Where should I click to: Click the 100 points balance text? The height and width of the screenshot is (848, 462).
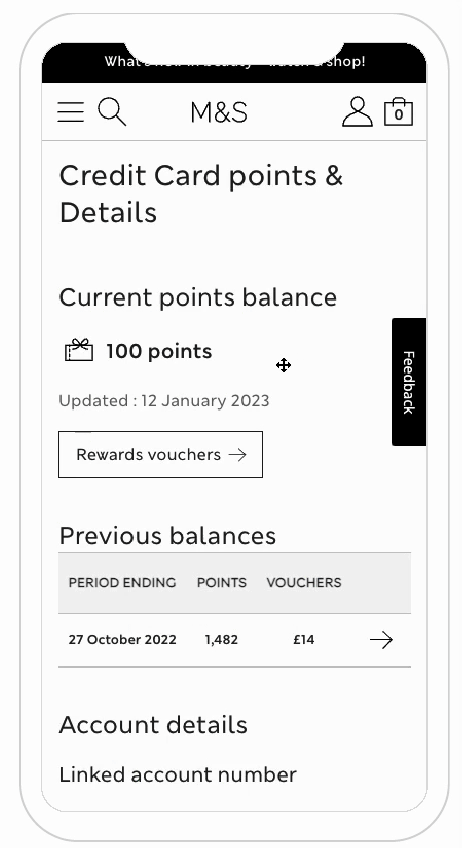coord(159,352)
